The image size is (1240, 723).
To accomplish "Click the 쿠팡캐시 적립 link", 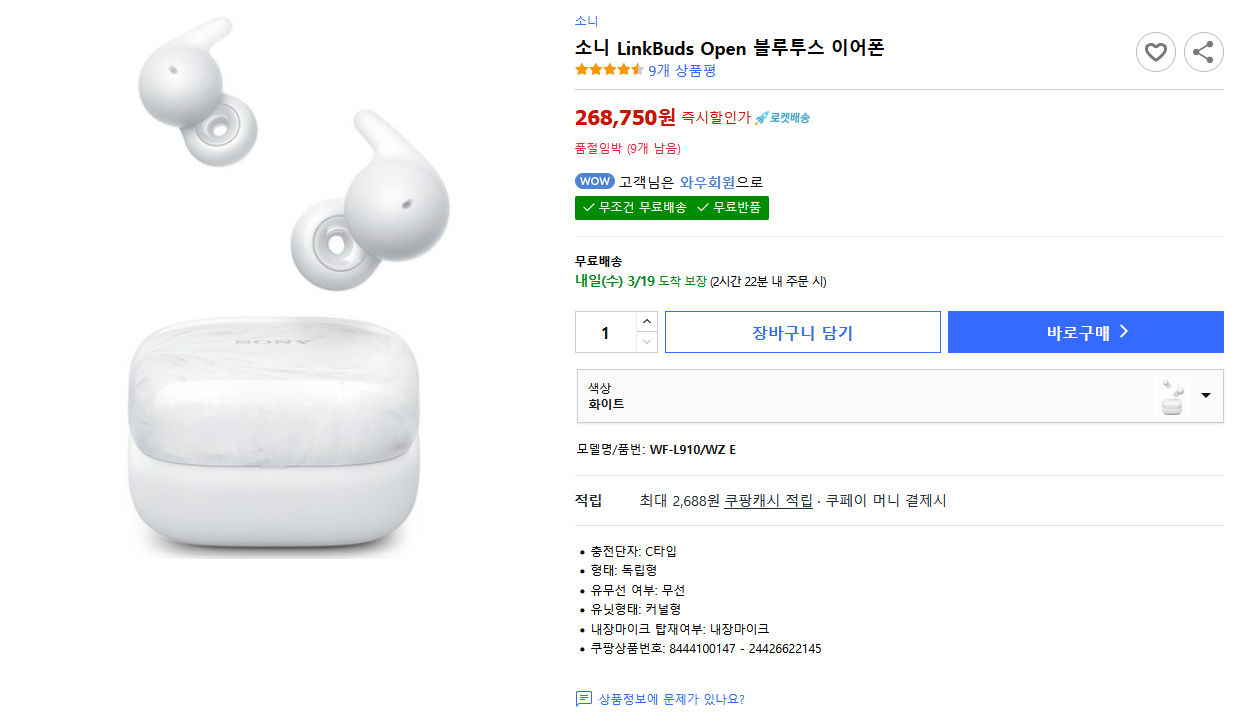I will [768, 500].
